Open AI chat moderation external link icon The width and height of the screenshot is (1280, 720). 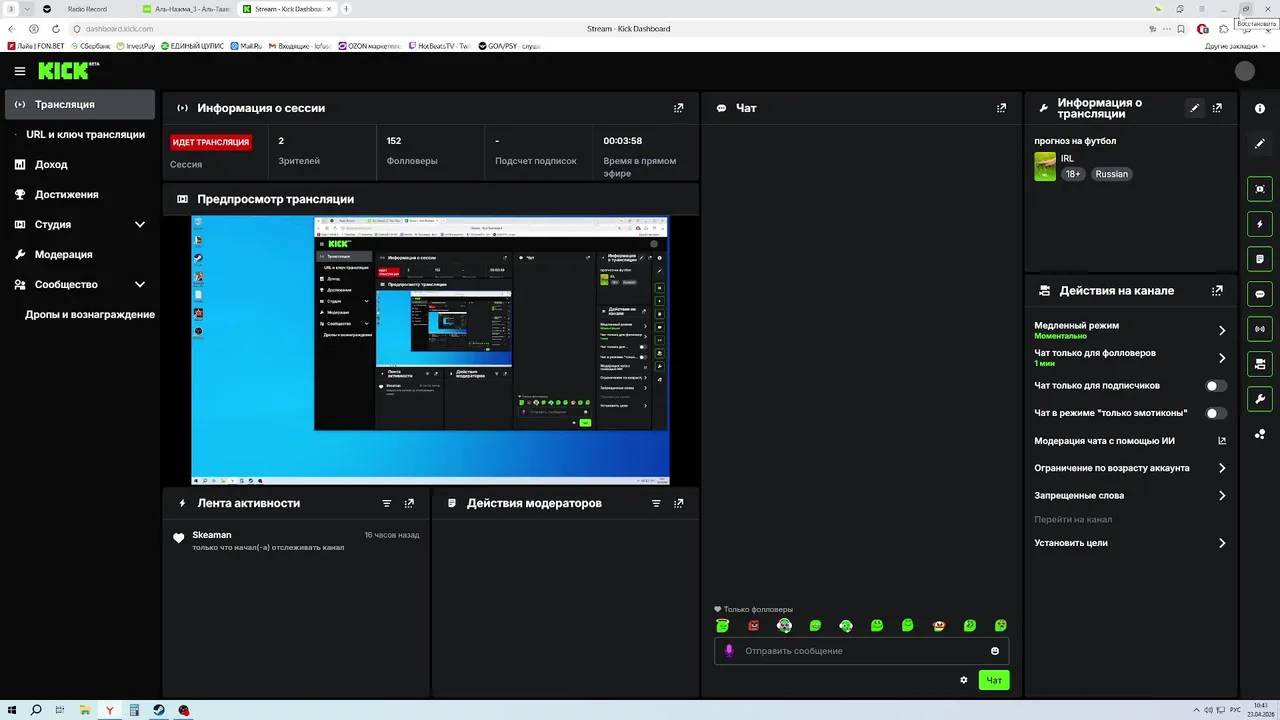tap(1222, 441)
